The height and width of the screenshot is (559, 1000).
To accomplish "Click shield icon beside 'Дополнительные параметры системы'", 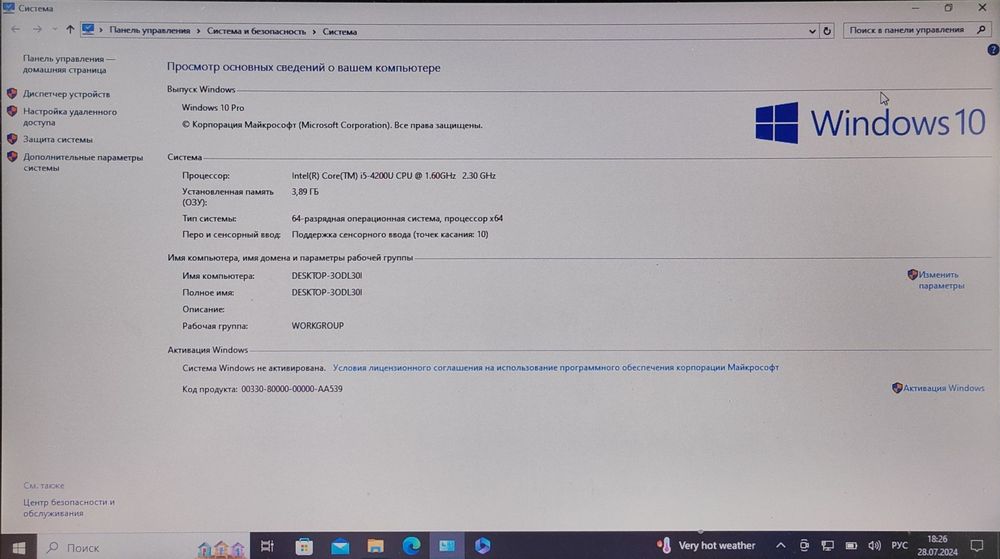I will pyautogui.click(x=12, y=156).
